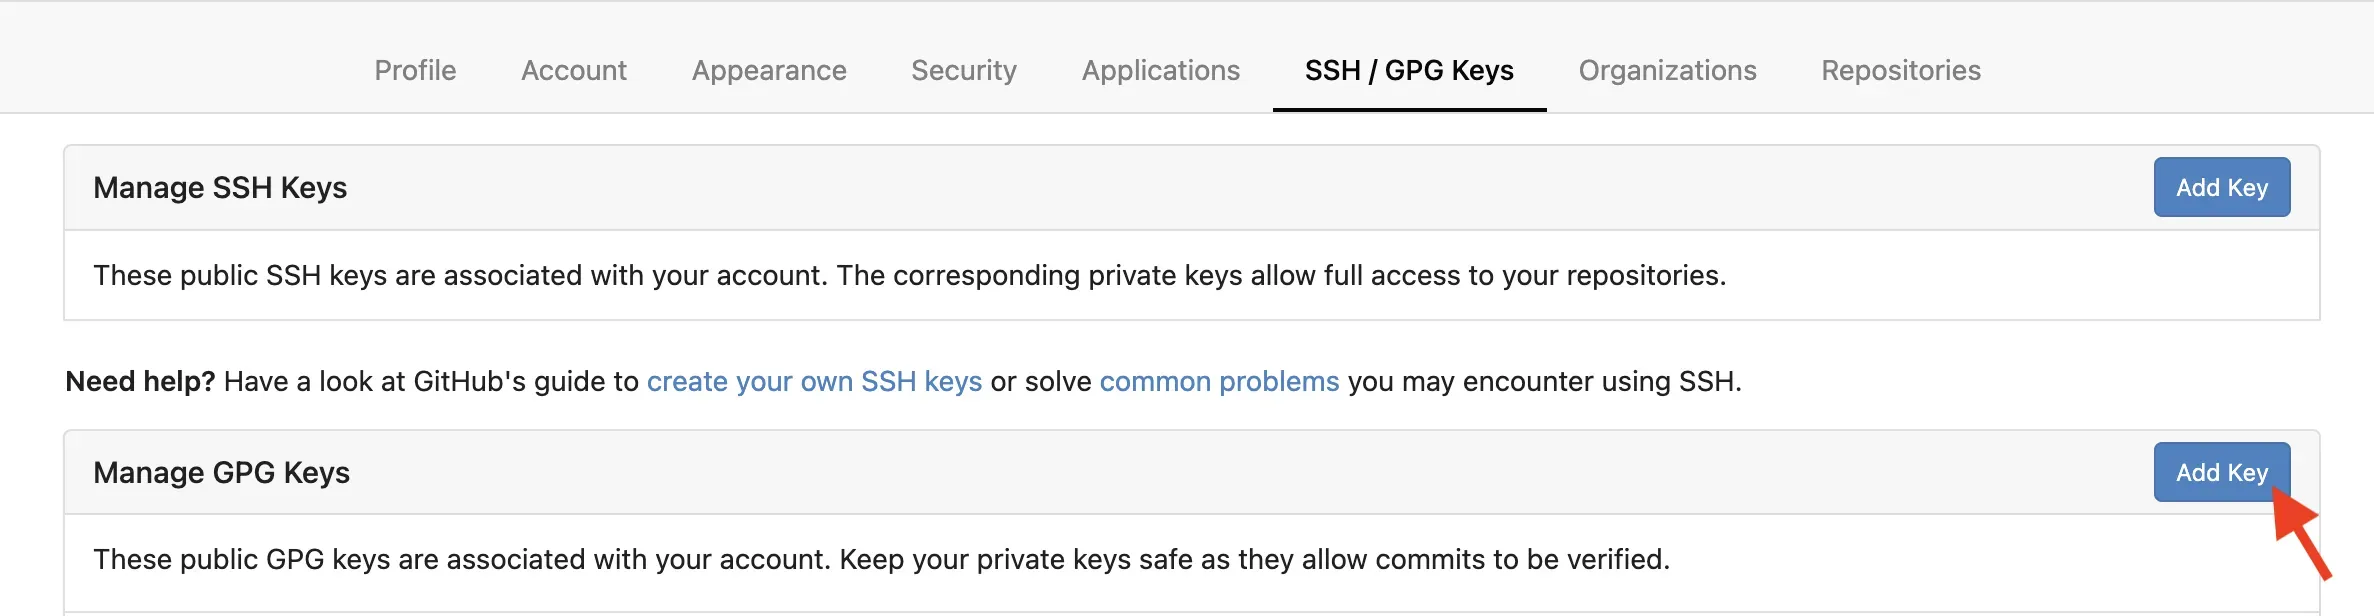Image resolution: width=2374 pixels, height=616 pixels.
Task: Switch to the Account tab
Action: [x=574, y=70]
